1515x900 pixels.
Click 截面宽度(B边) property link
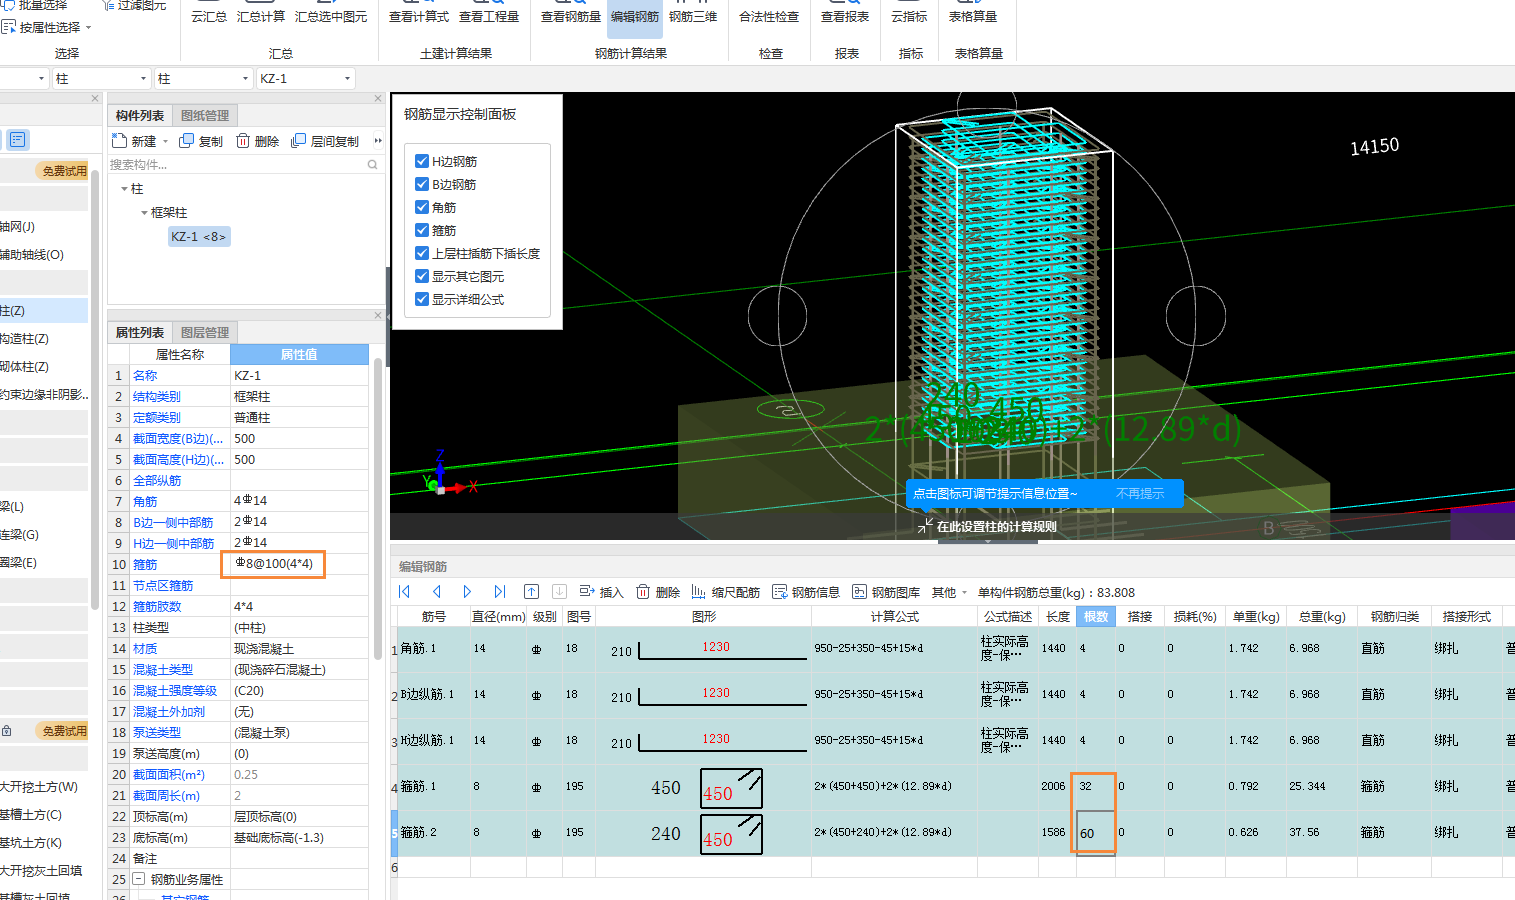tap(178, 439)
